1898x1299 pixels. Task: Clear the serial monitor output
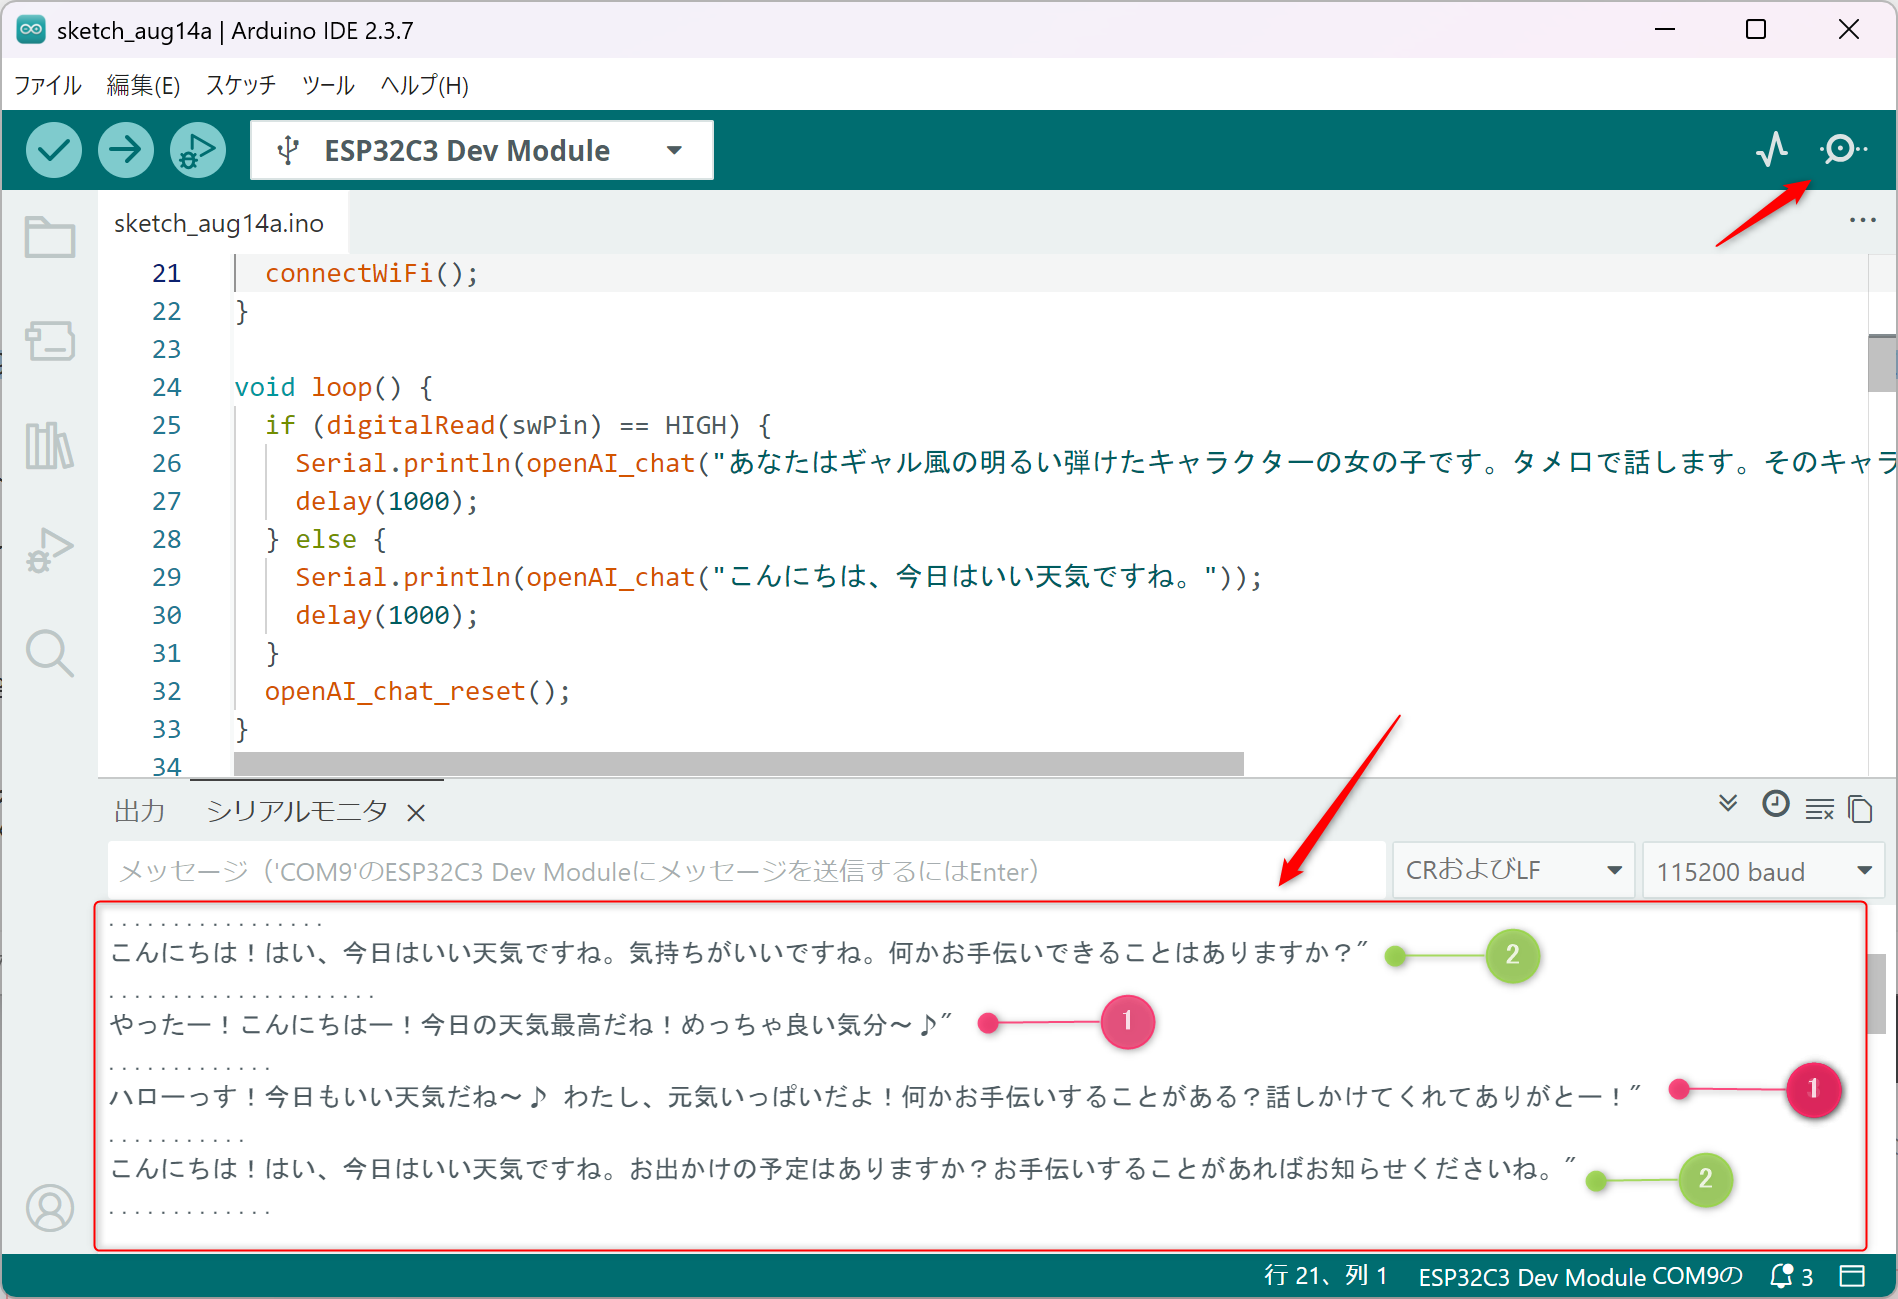(x=1819, y=808)
